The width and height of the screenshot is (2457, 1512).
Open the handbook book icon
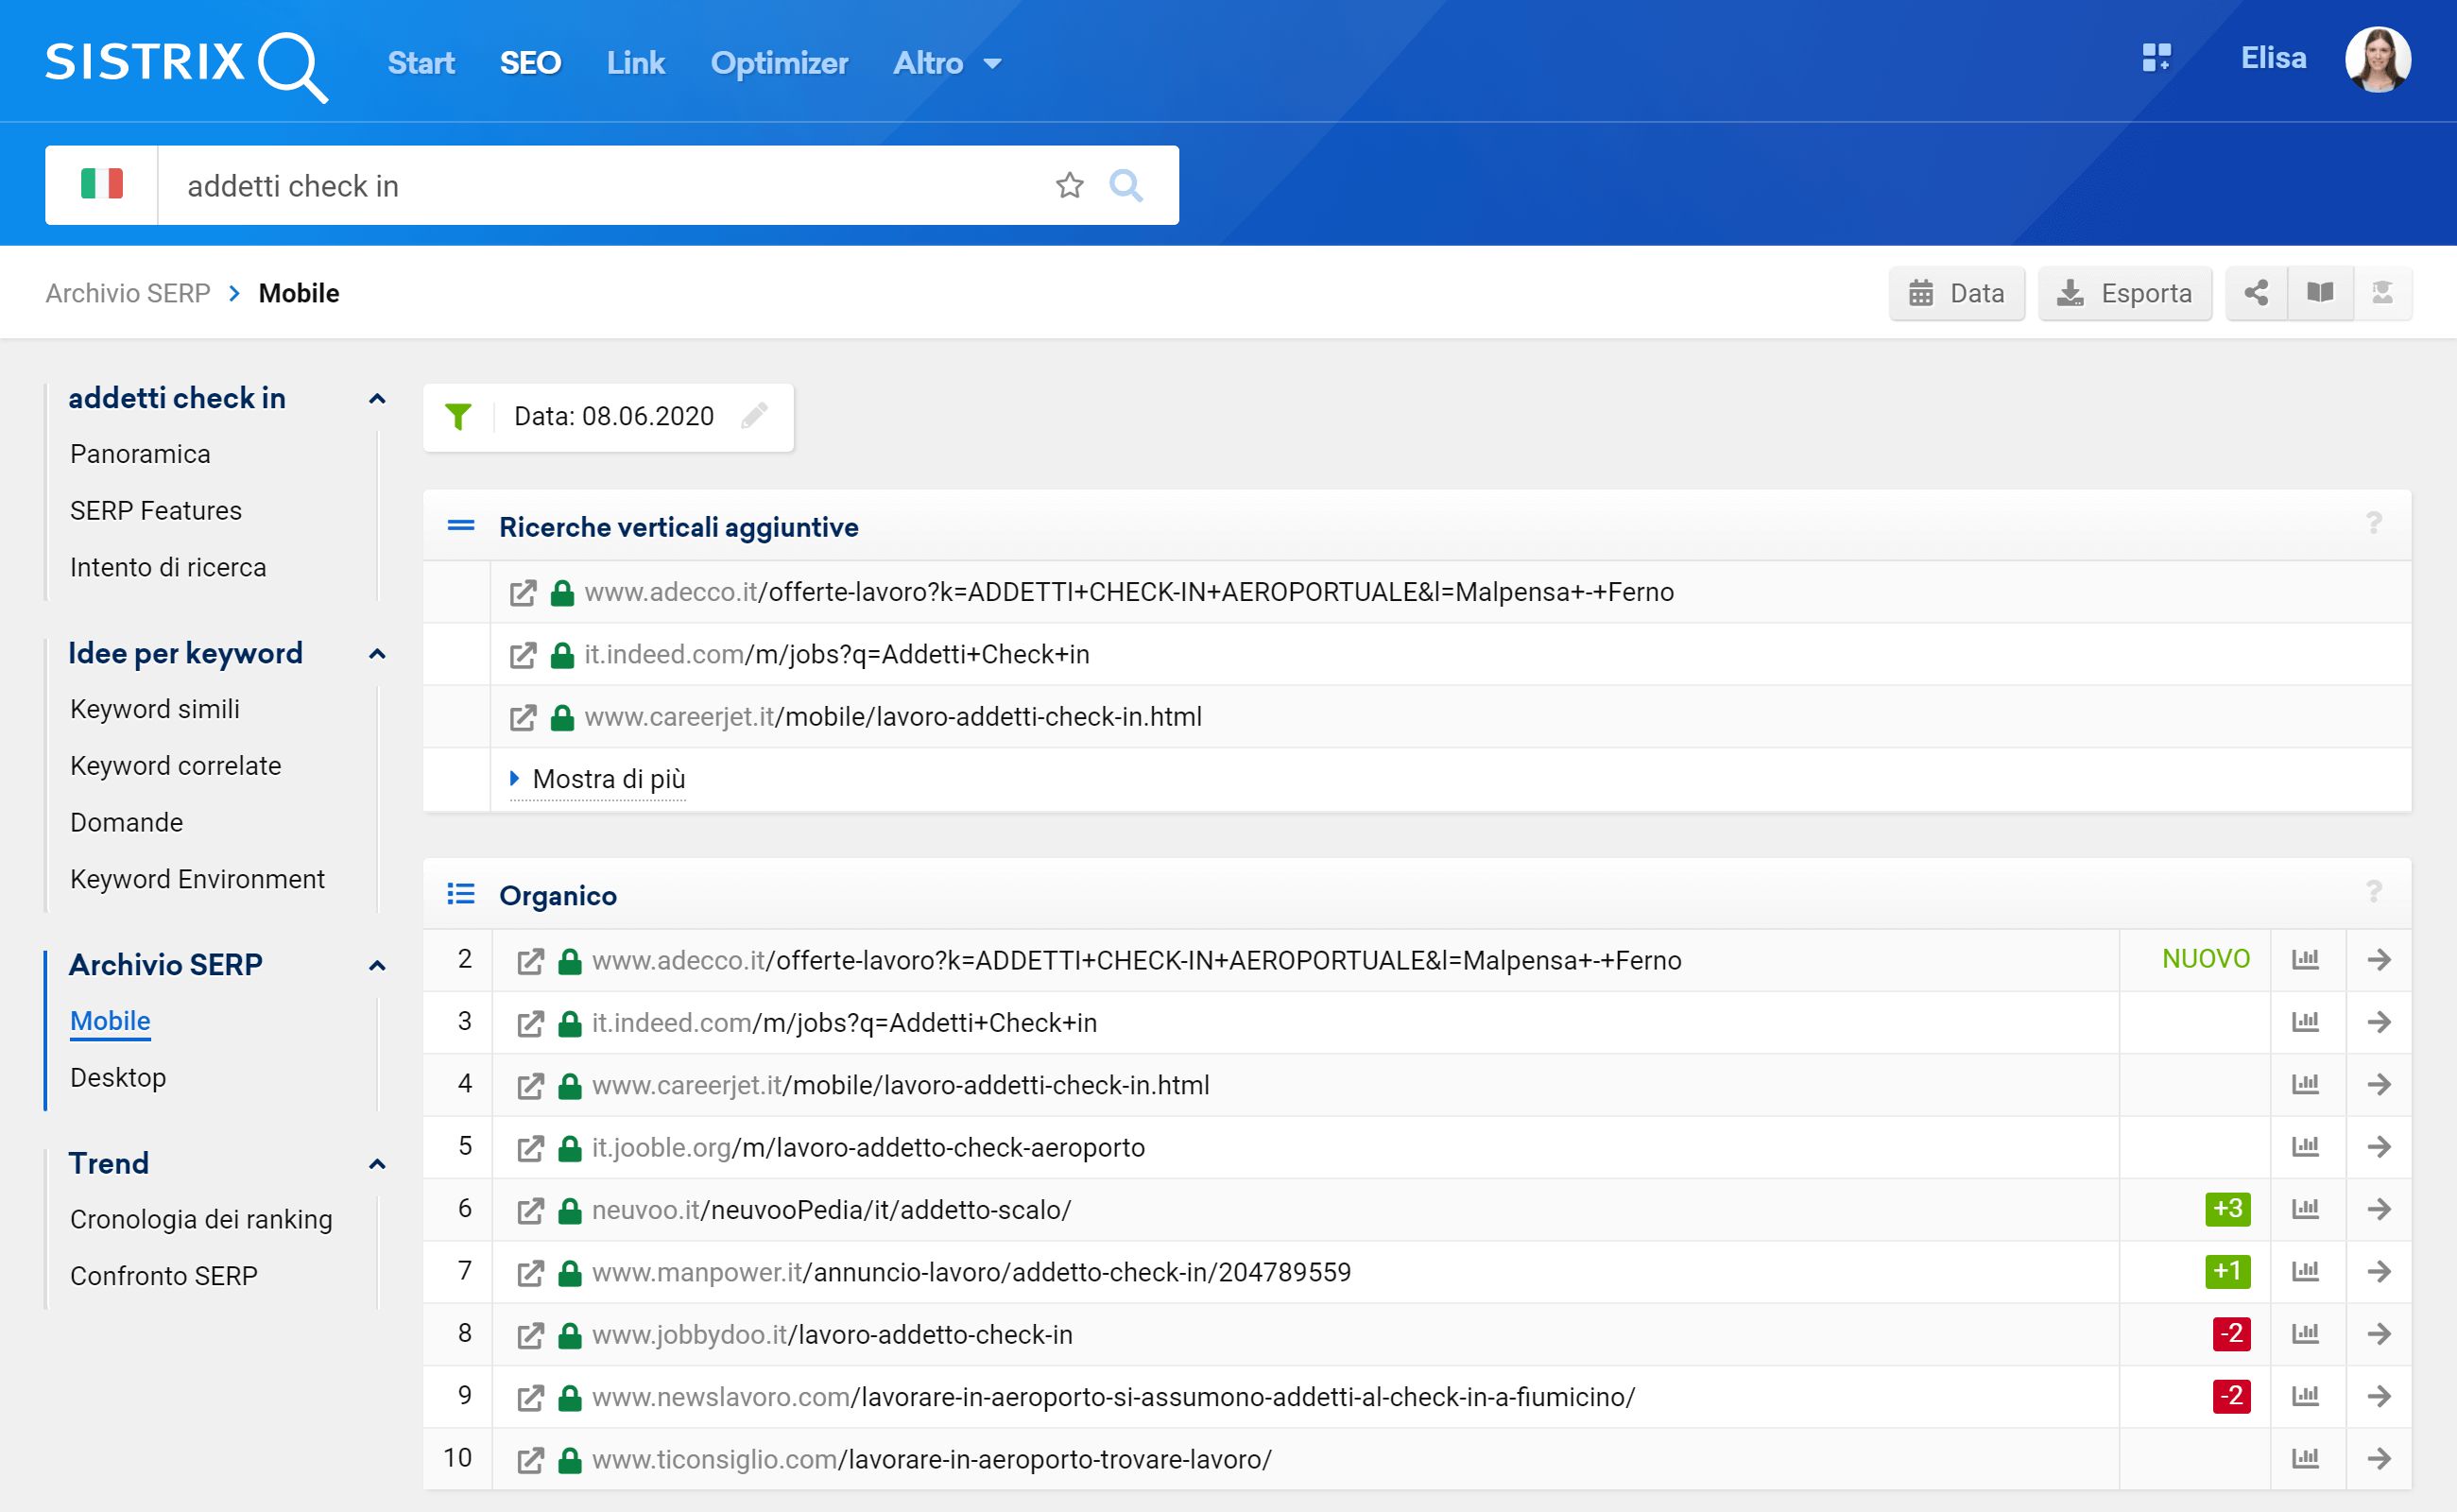(2320, 293)
